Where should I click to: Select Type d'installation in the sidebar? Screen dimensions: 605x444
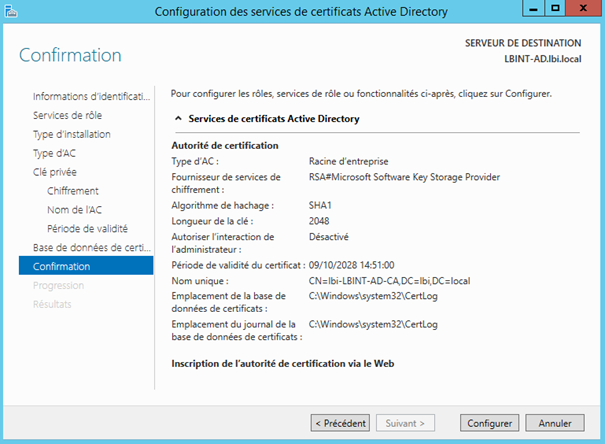point(72,134)
